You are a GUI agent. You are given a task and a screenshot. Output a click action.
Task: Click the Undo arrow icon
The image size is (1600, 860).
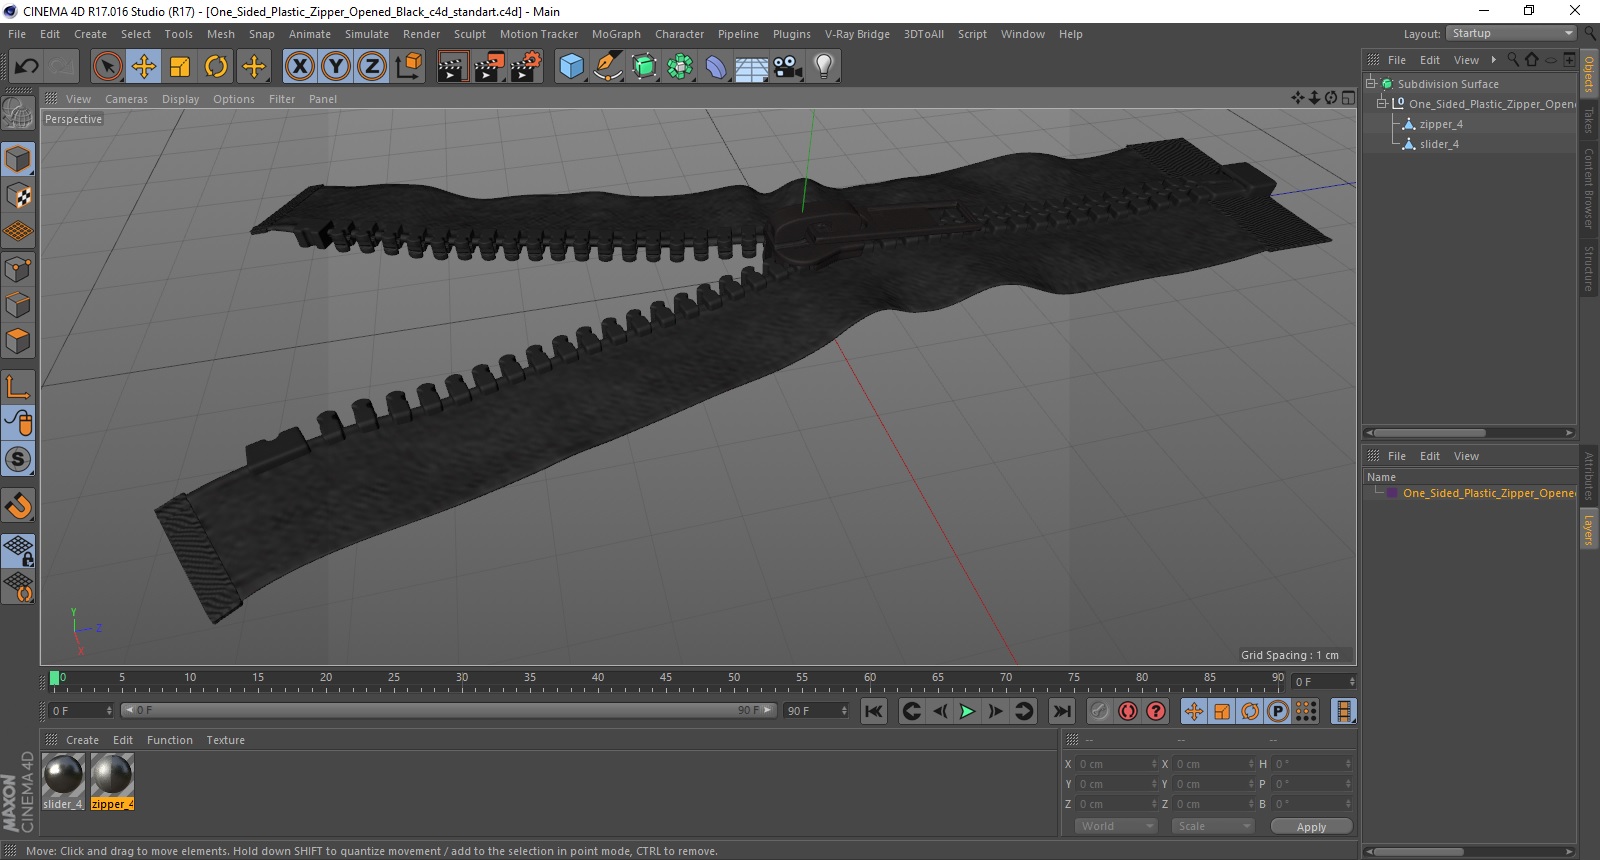click(27, 67)
